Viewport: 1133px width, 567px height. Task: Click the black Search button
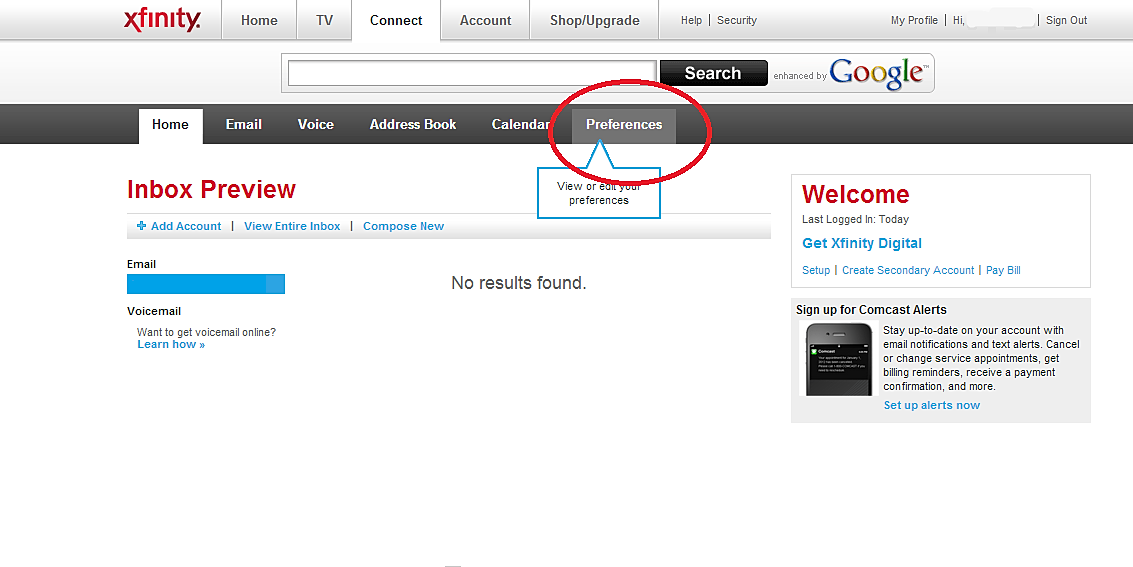tap(713, 74)
